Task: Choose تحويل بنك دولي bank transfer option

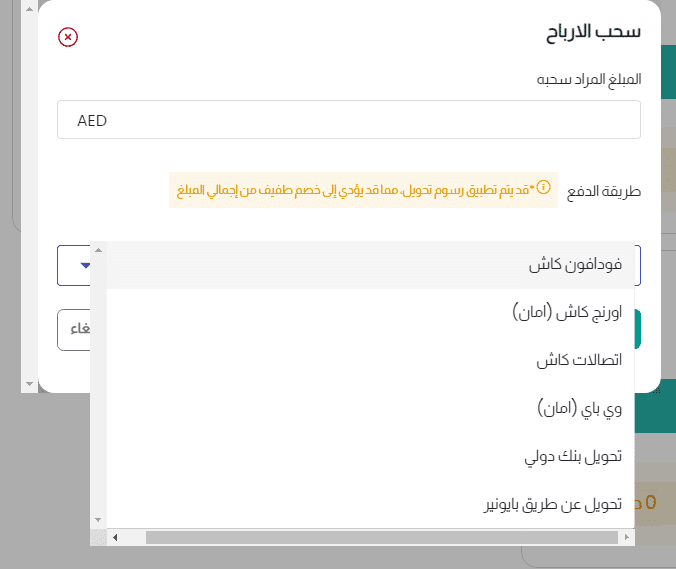Action: coord(573,456)
